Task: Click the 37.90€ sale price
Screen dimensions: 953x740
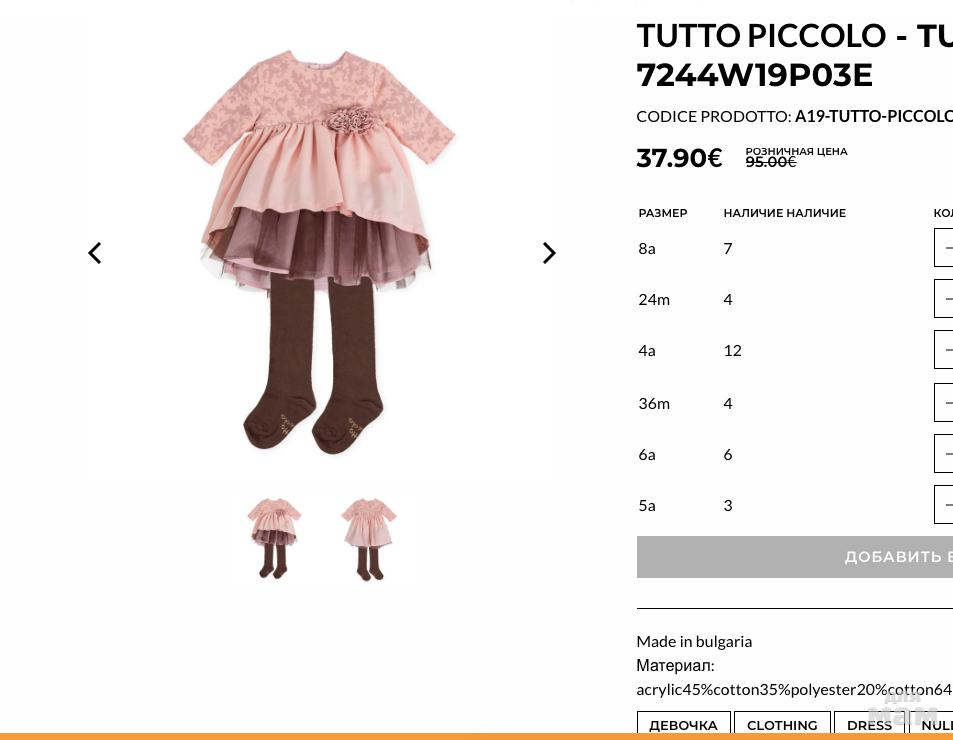Action: (x=679, y=158)
